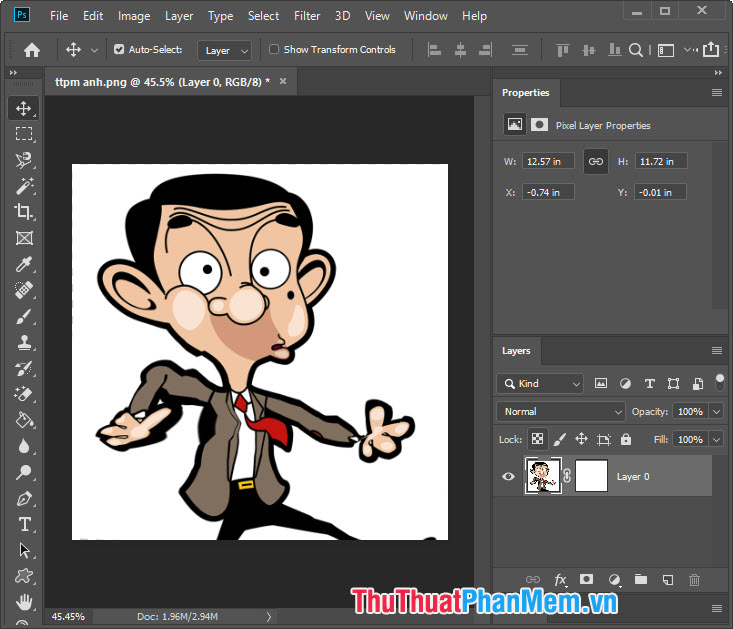Screen dimensions: 733x629
Task: Select the Eraser tool
Action: pos(23,394)
